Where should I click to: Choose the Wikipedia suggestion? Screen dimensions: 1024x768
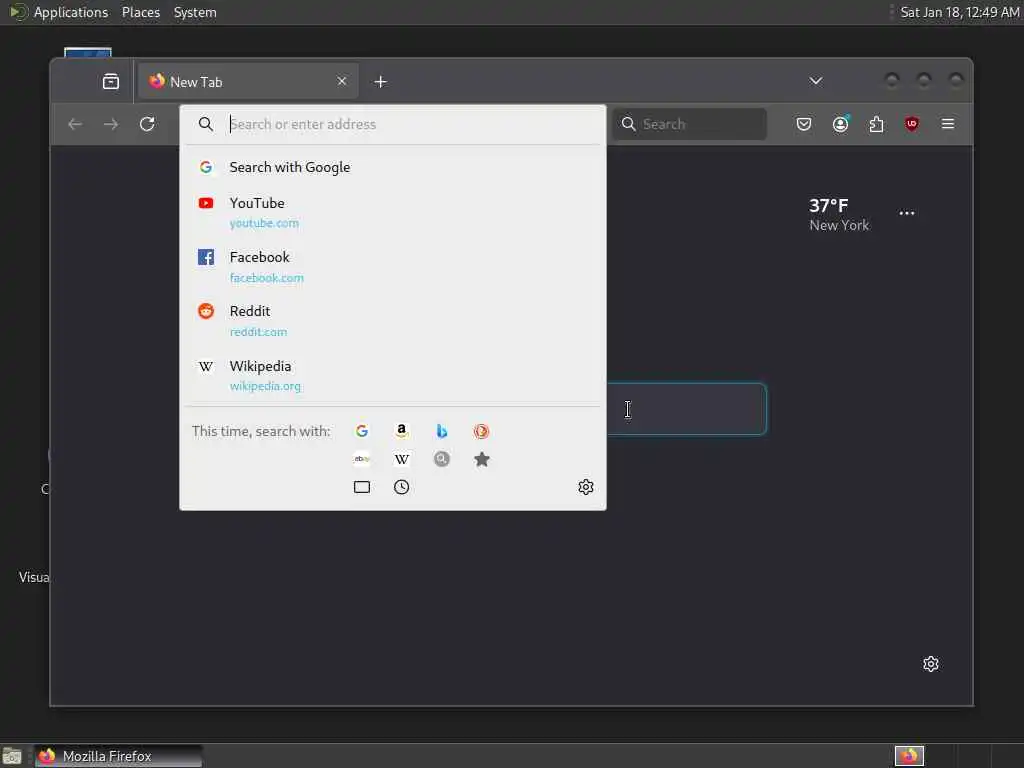click(393, 376)
